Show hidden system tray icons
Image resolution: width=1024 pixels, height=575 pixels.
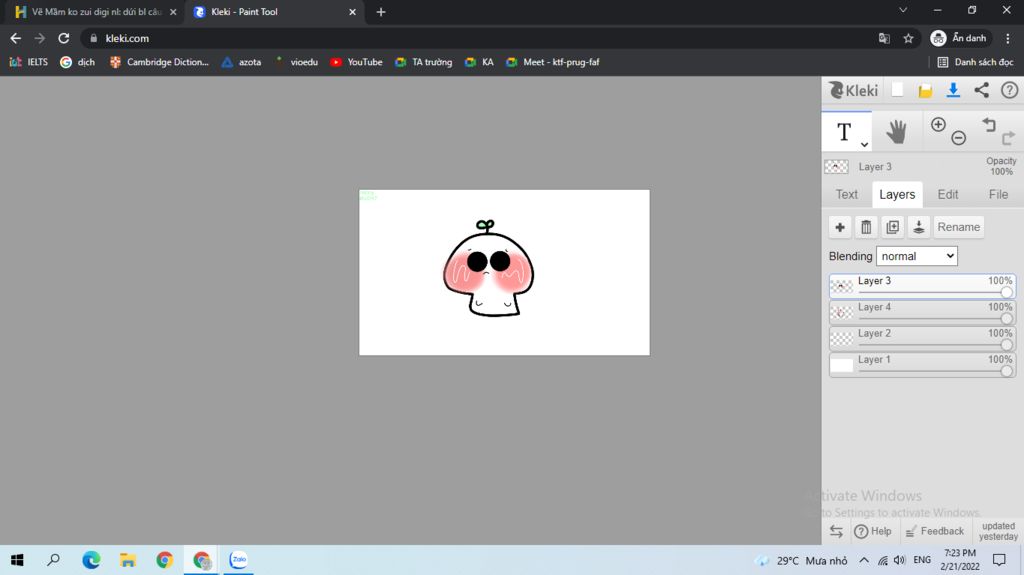pyautogui.click(x=864, y=560)
